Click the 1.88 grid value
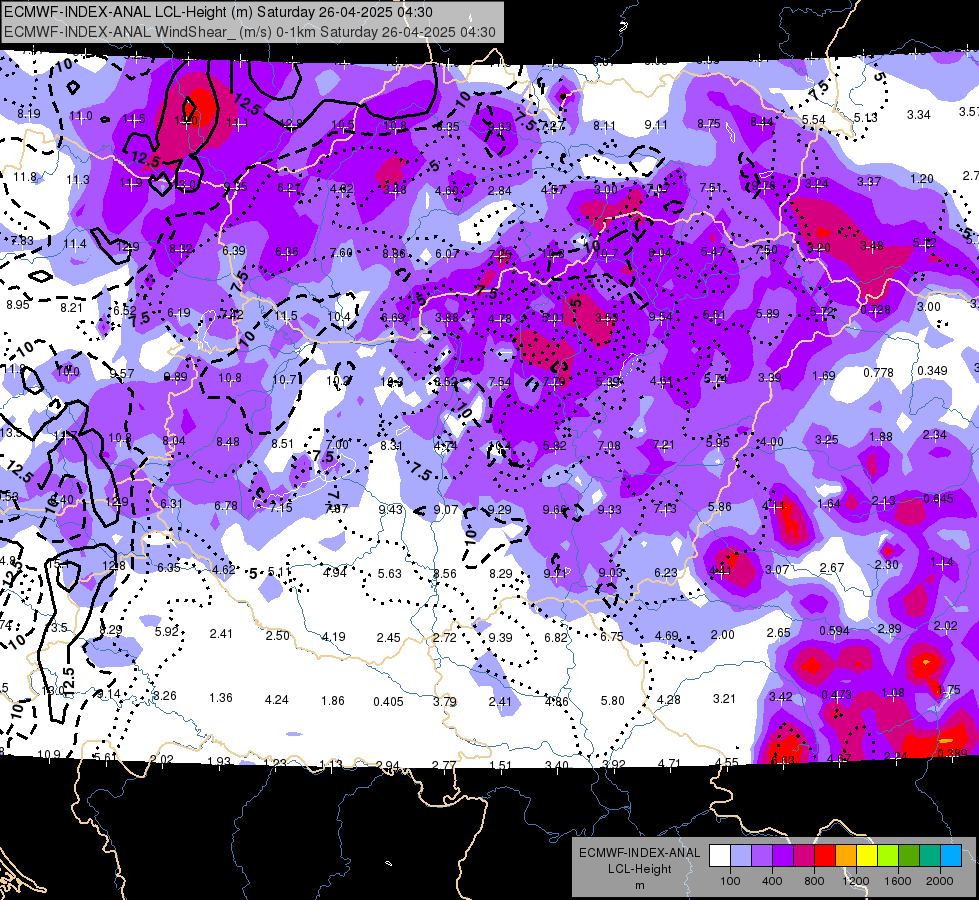This screenshot has width=979, height=900. [x=881, y=437]
